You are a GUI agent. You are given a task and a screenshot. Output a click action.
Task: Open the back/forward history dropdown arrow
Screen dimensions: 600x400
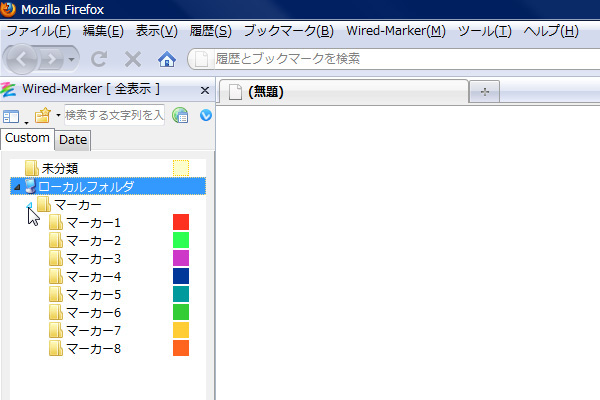click(x=71, y=59)
